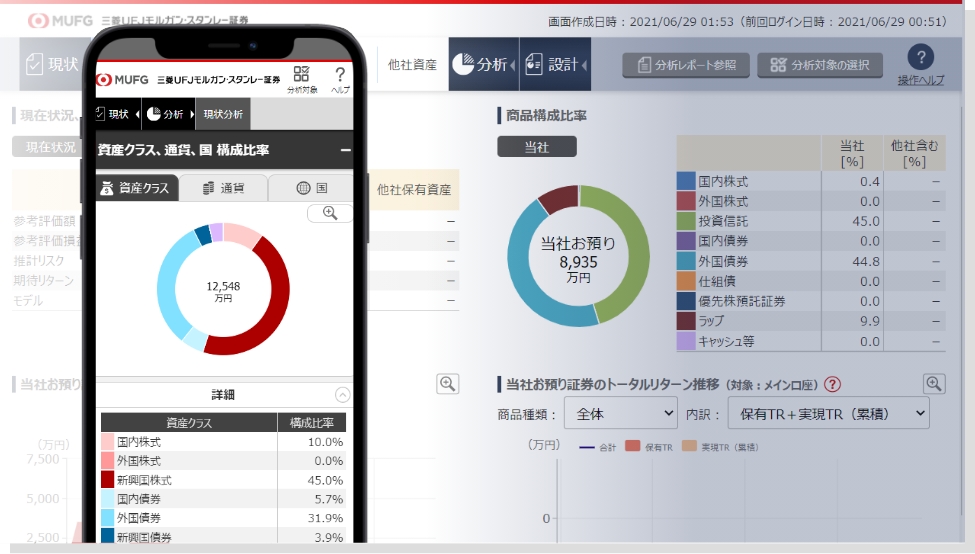Click the 0.4 value for 国内株式

coord(870,181)
